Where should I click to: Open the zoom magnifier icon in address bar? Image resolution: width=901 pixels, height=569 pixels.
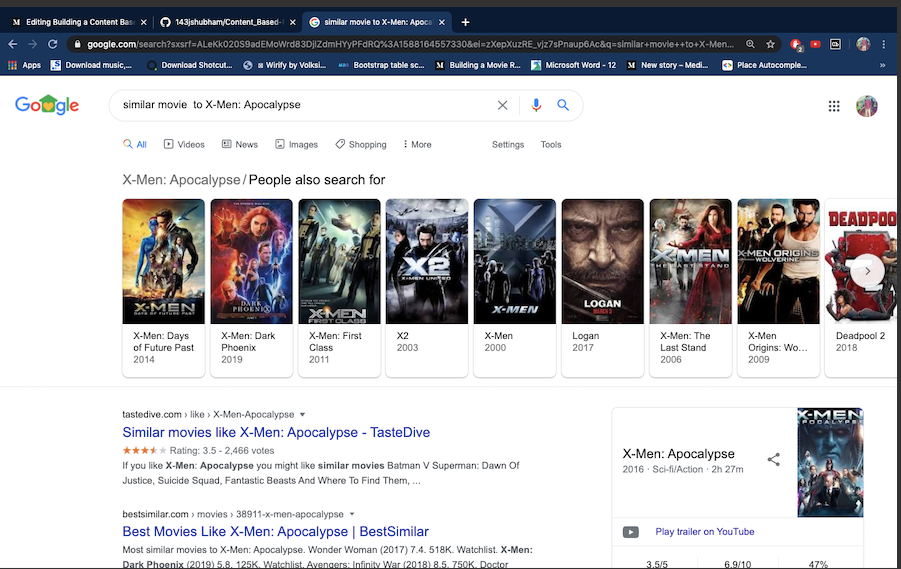point(750,44)
